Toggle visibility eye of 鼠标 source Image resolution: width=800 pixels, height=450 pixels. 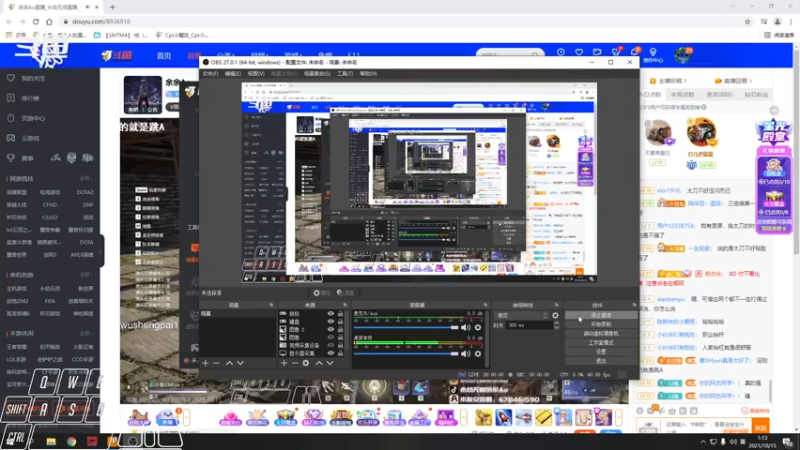(x=331, y=314)
